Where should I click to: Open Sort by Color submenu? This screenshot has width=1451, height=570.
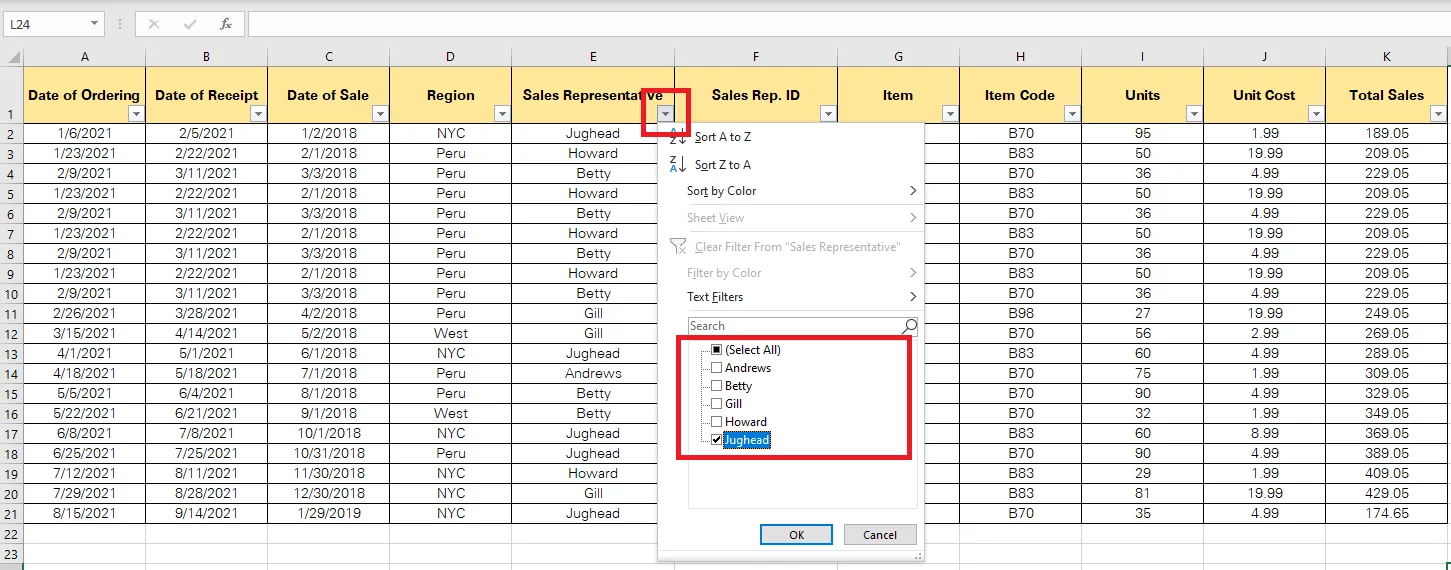click(790, 191)
